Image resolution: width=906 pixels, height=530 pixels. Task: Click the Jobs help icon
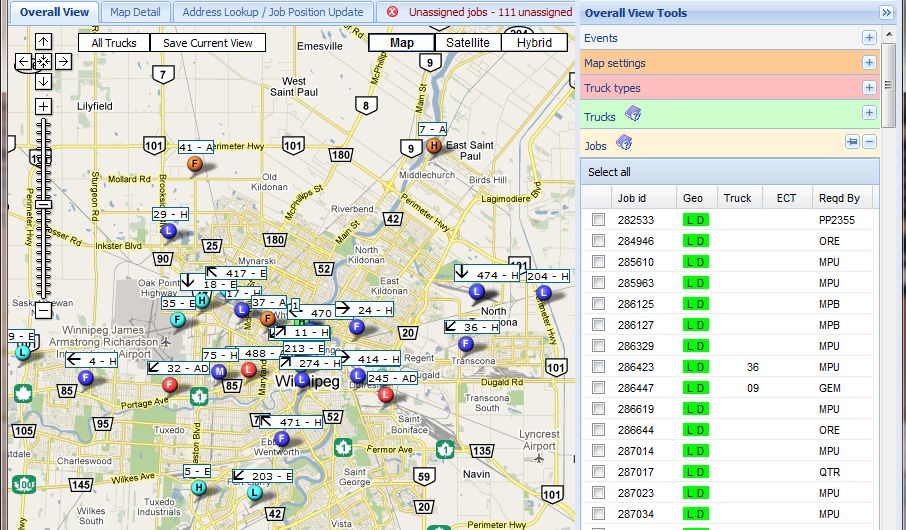click(x=624, y=144)
